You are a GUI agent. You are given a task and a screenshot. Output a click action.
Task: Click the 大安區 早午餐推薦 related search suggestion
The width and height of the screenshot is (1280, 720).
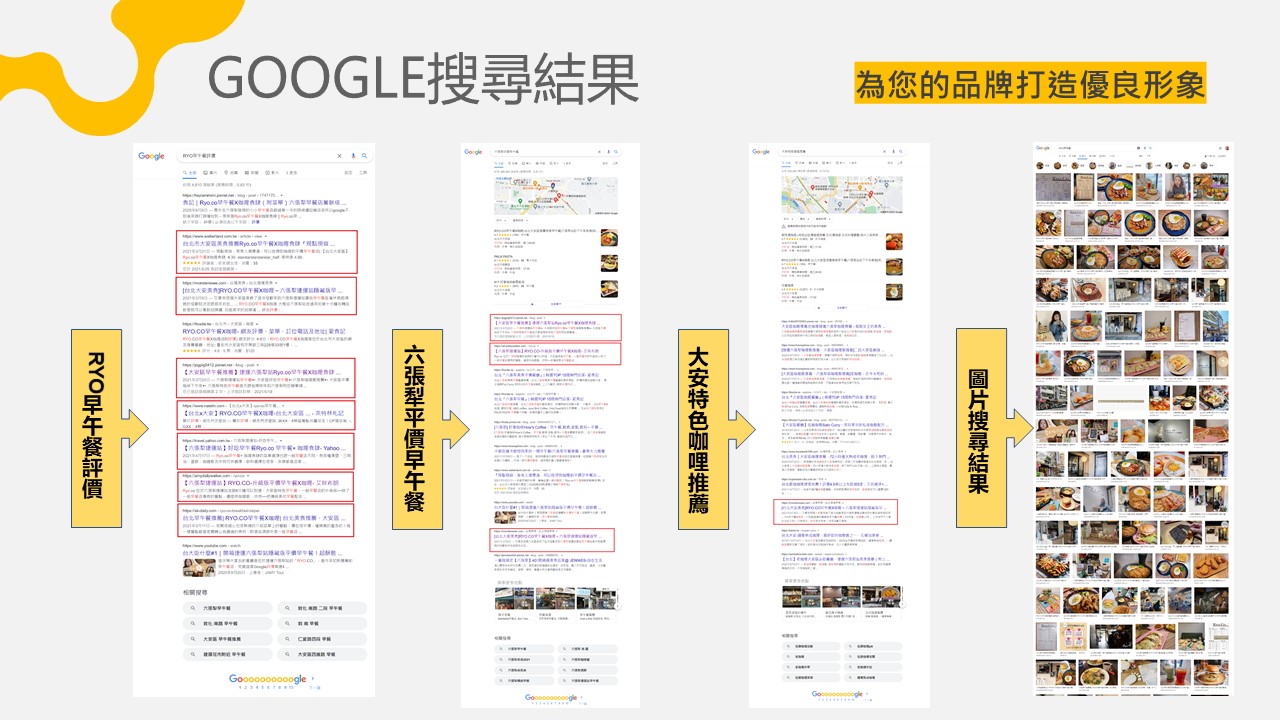222,638
